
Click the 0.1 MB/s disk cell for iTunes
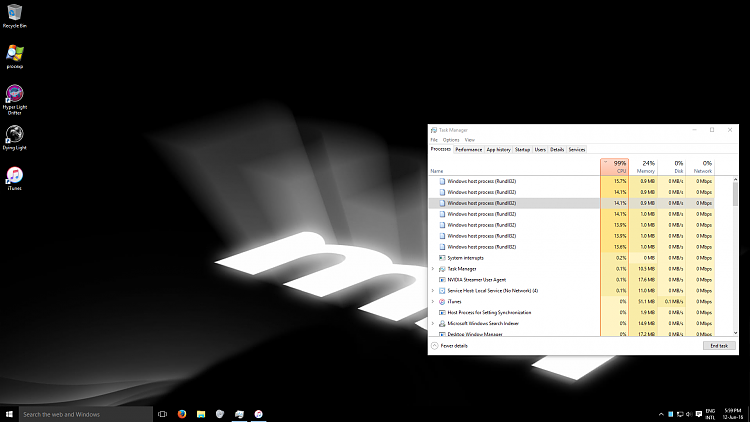672,302
